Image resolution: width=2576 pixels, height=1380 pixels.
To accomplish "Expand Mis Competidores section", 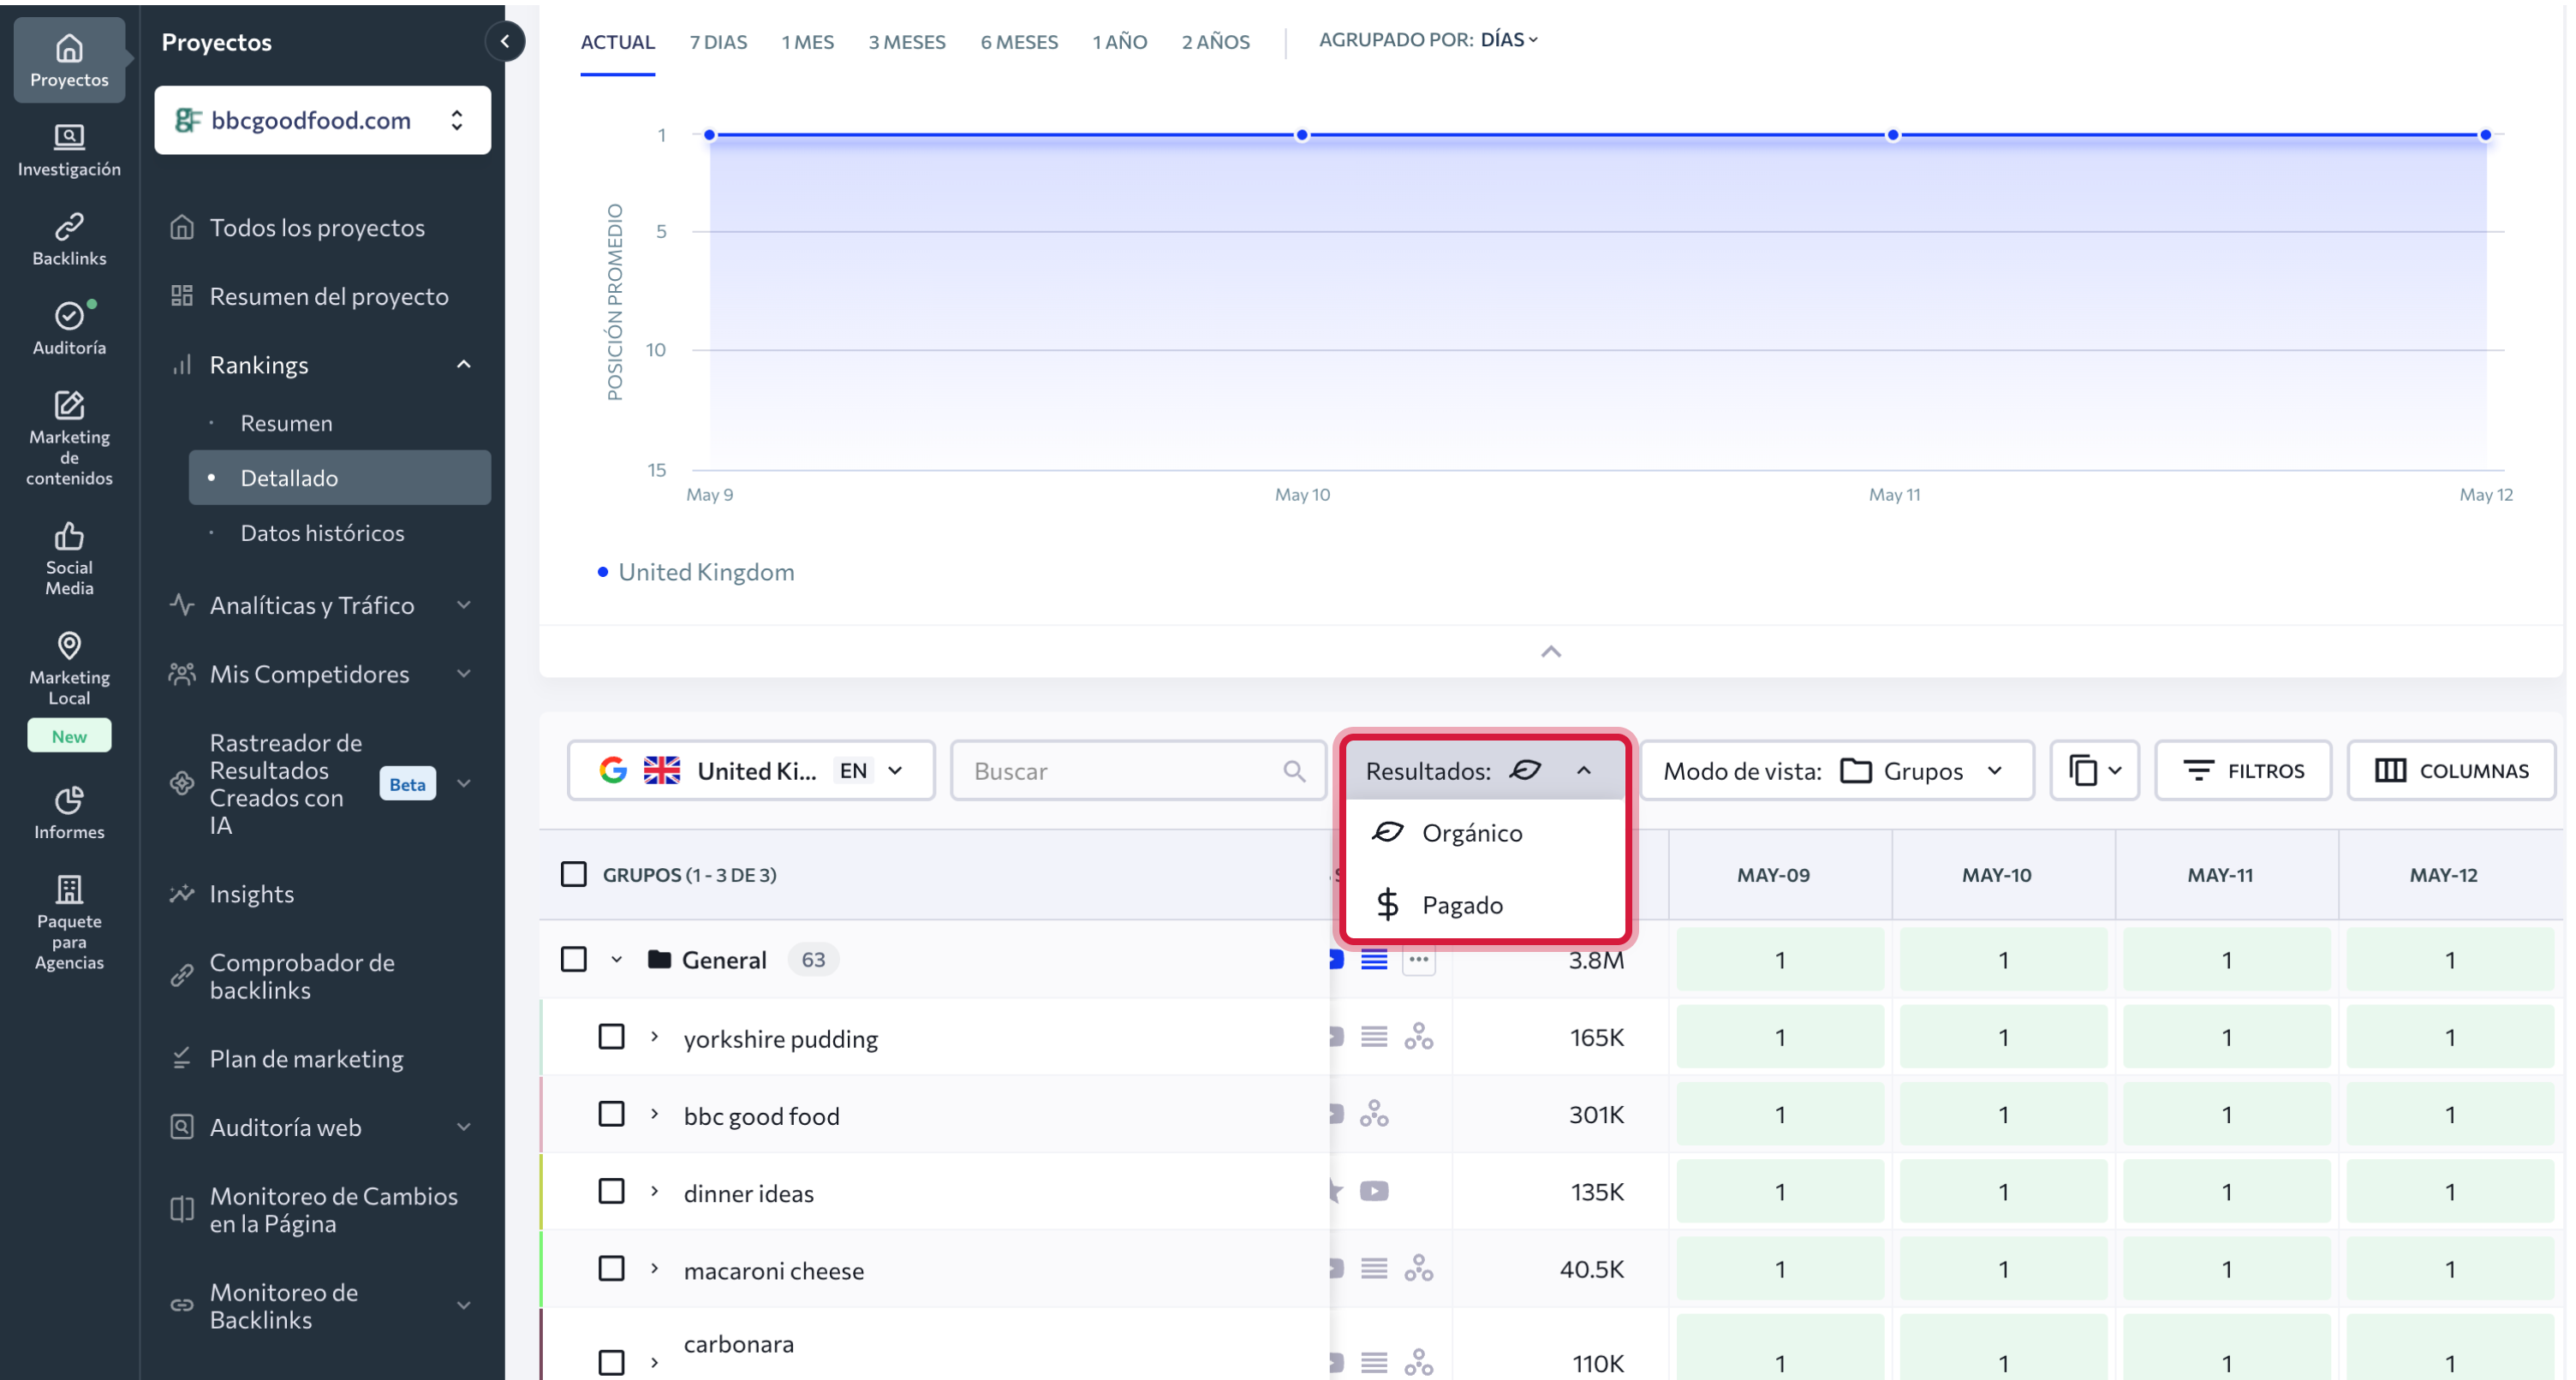I will 463,674.
